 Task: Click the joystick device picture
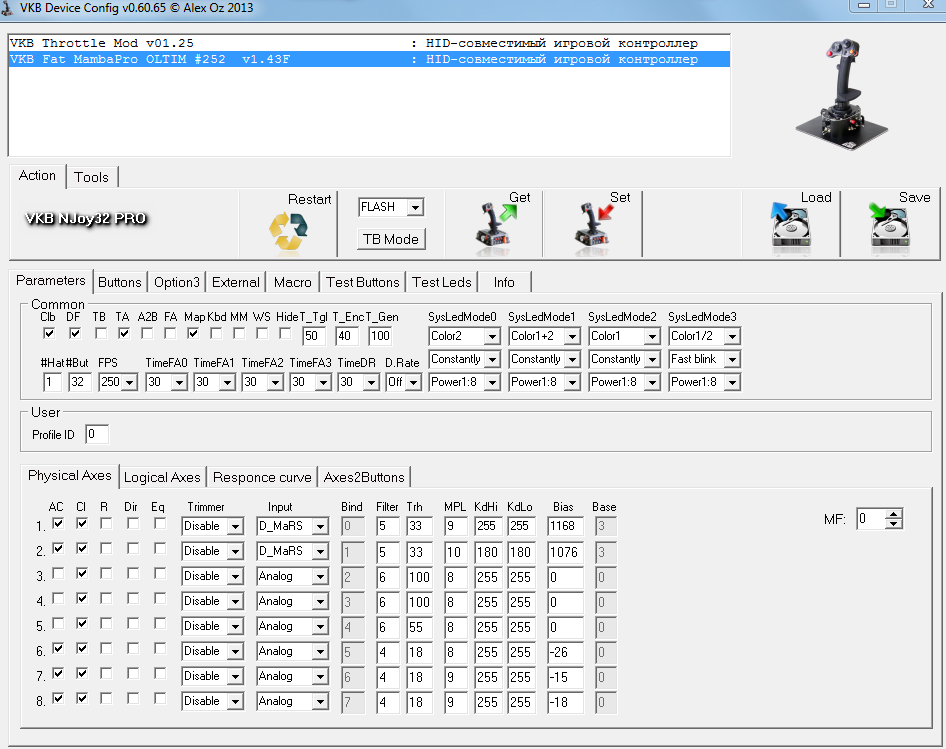[x=842, y=94]
